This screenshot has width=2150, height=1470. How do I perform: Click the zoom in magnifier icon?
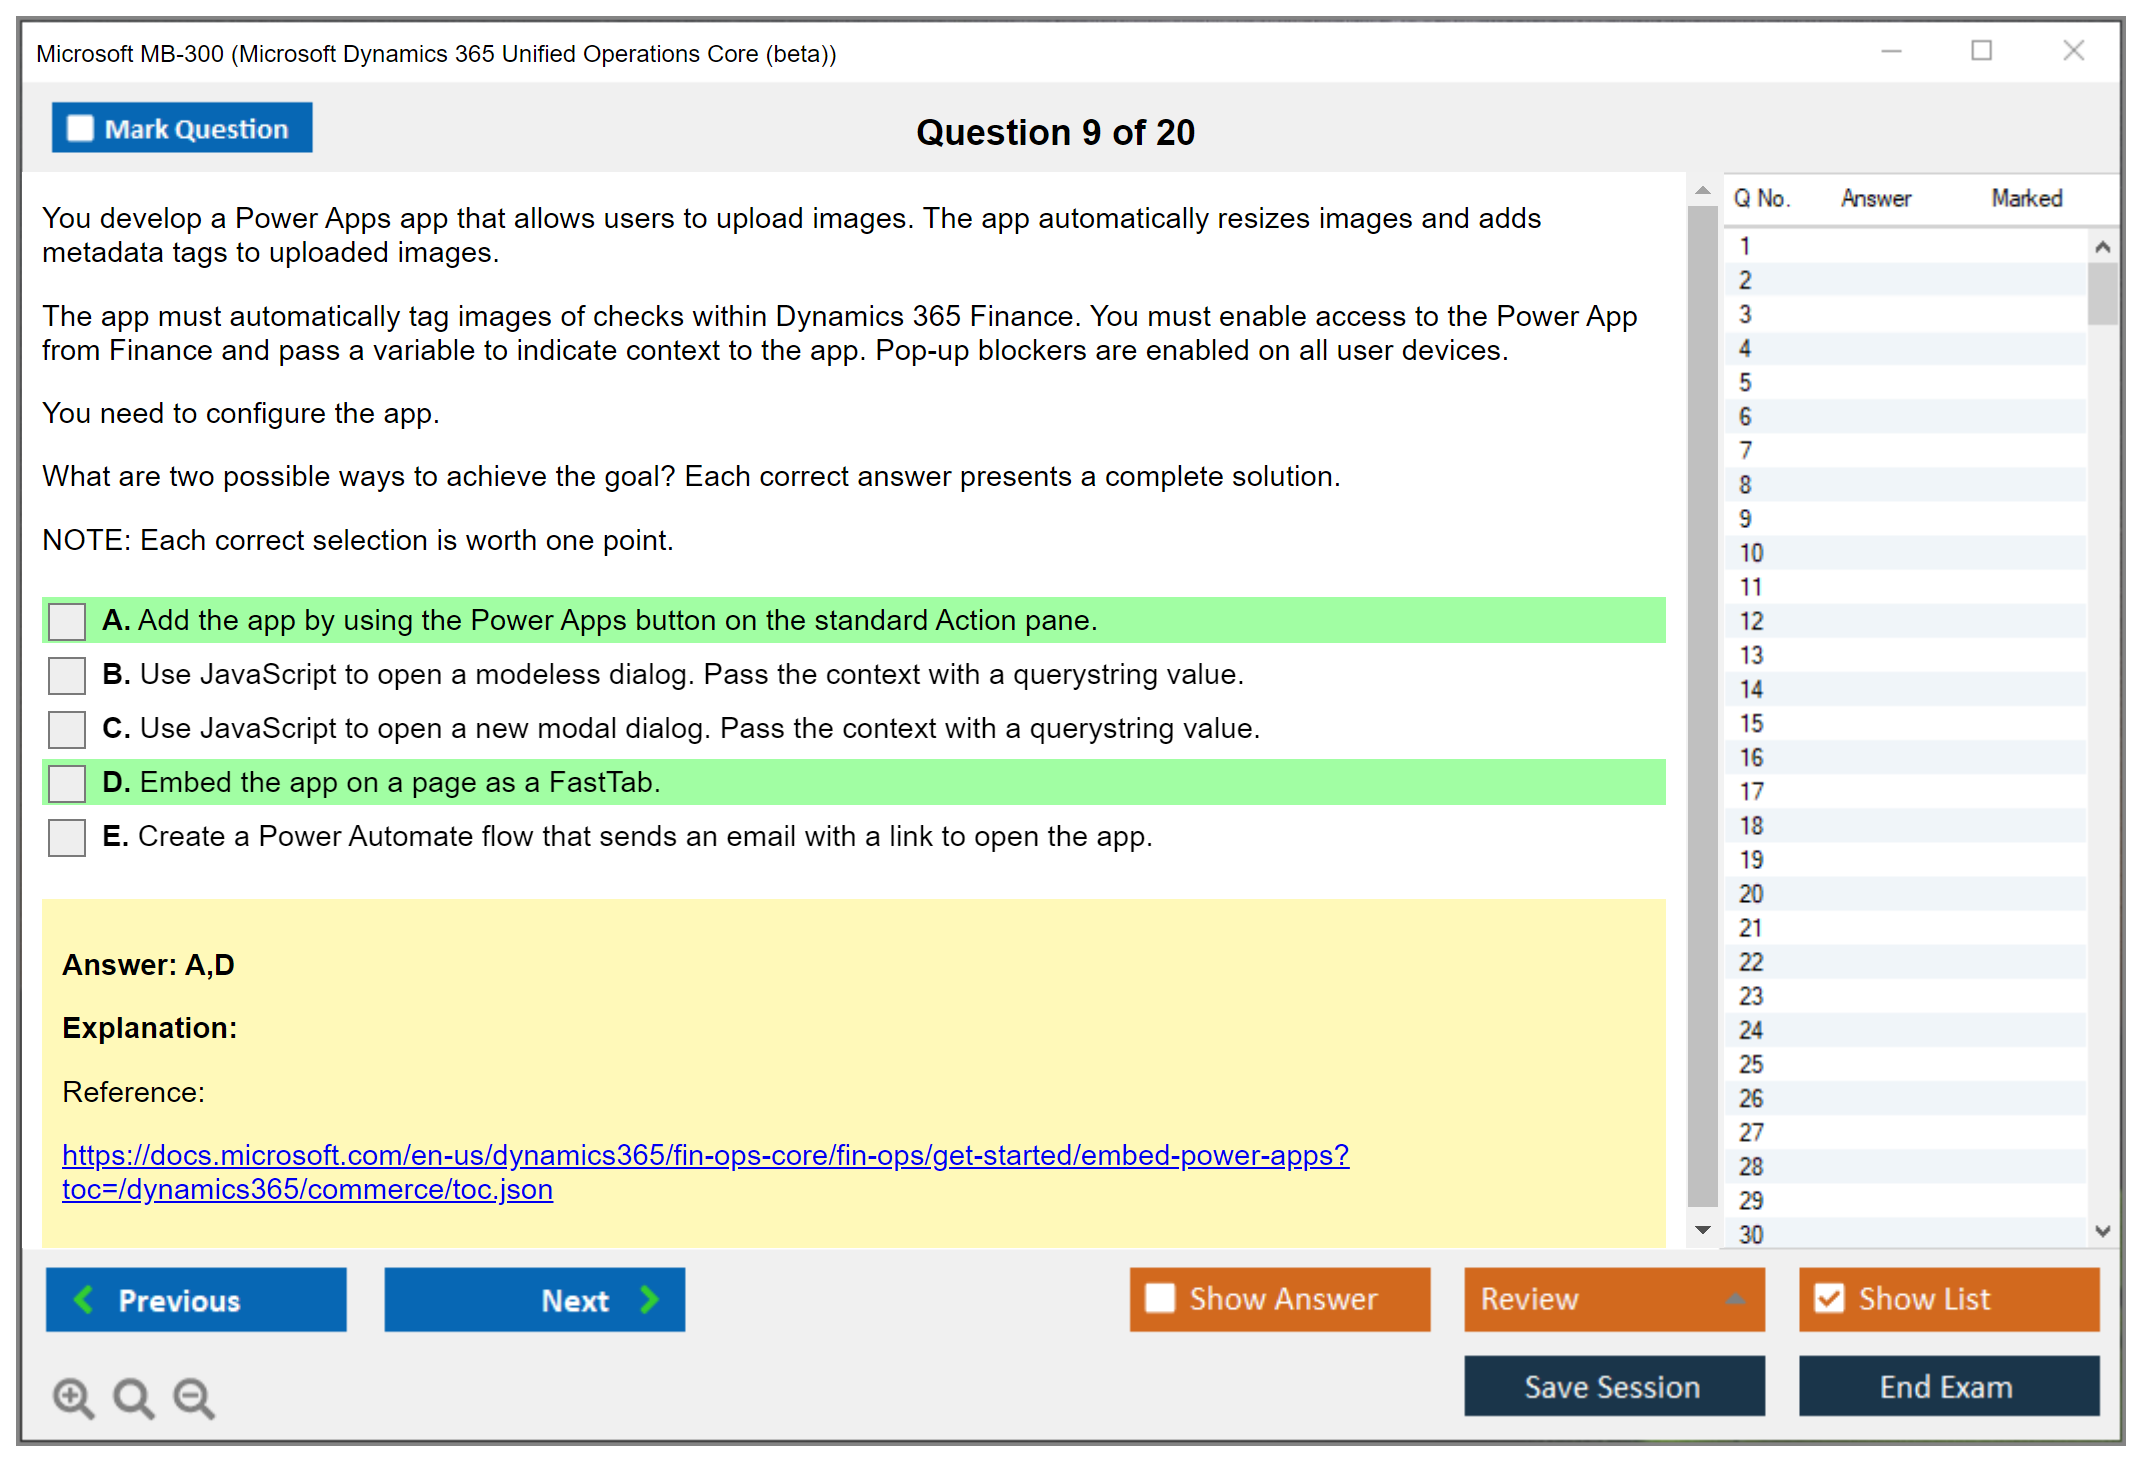click(73, 1397)
